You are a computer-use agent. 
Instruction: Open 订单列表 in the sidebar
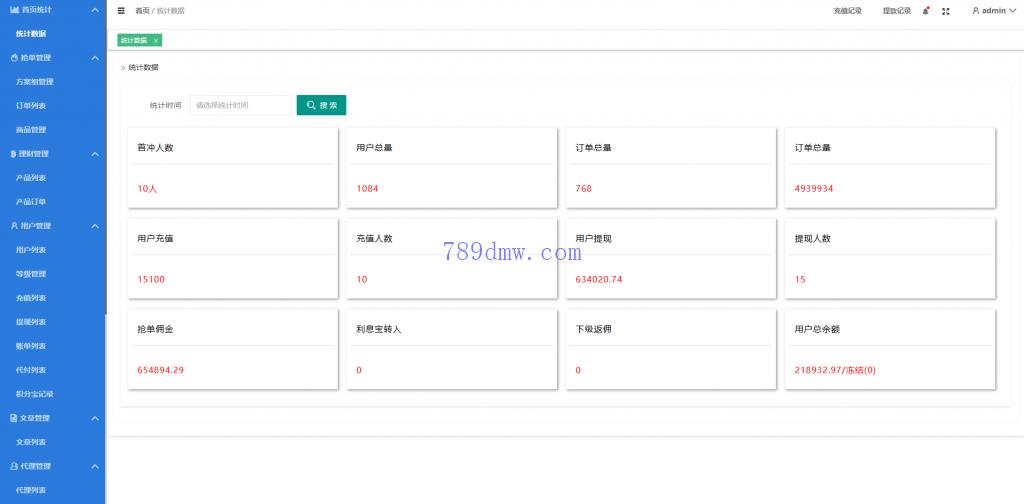pos(31,106)
